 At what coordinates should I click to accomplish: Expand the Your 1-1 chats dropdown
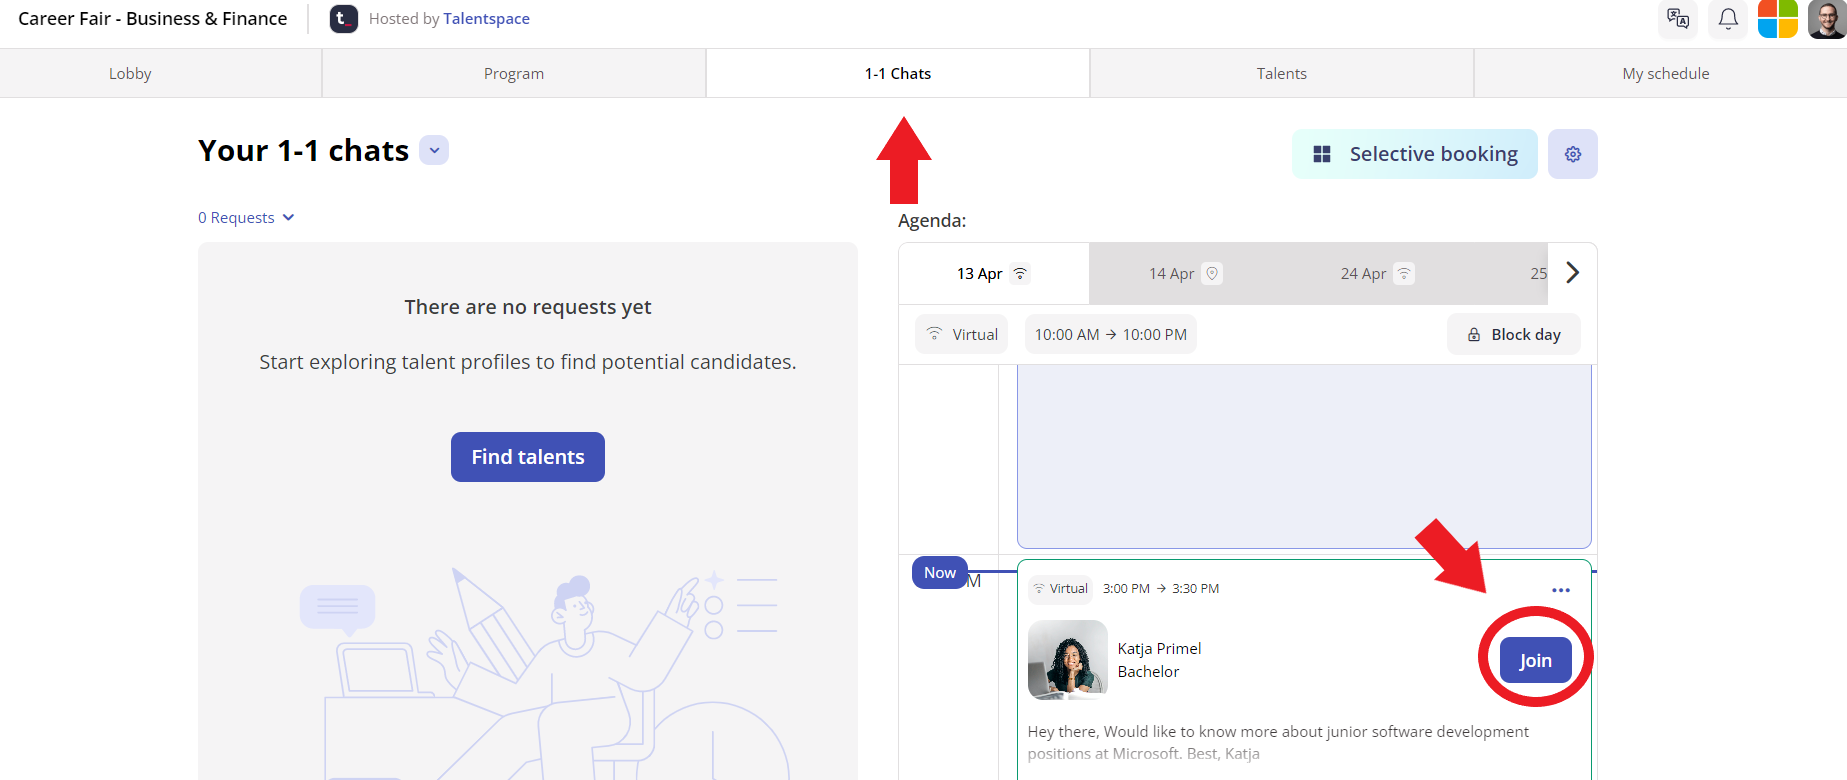point(434,150)
